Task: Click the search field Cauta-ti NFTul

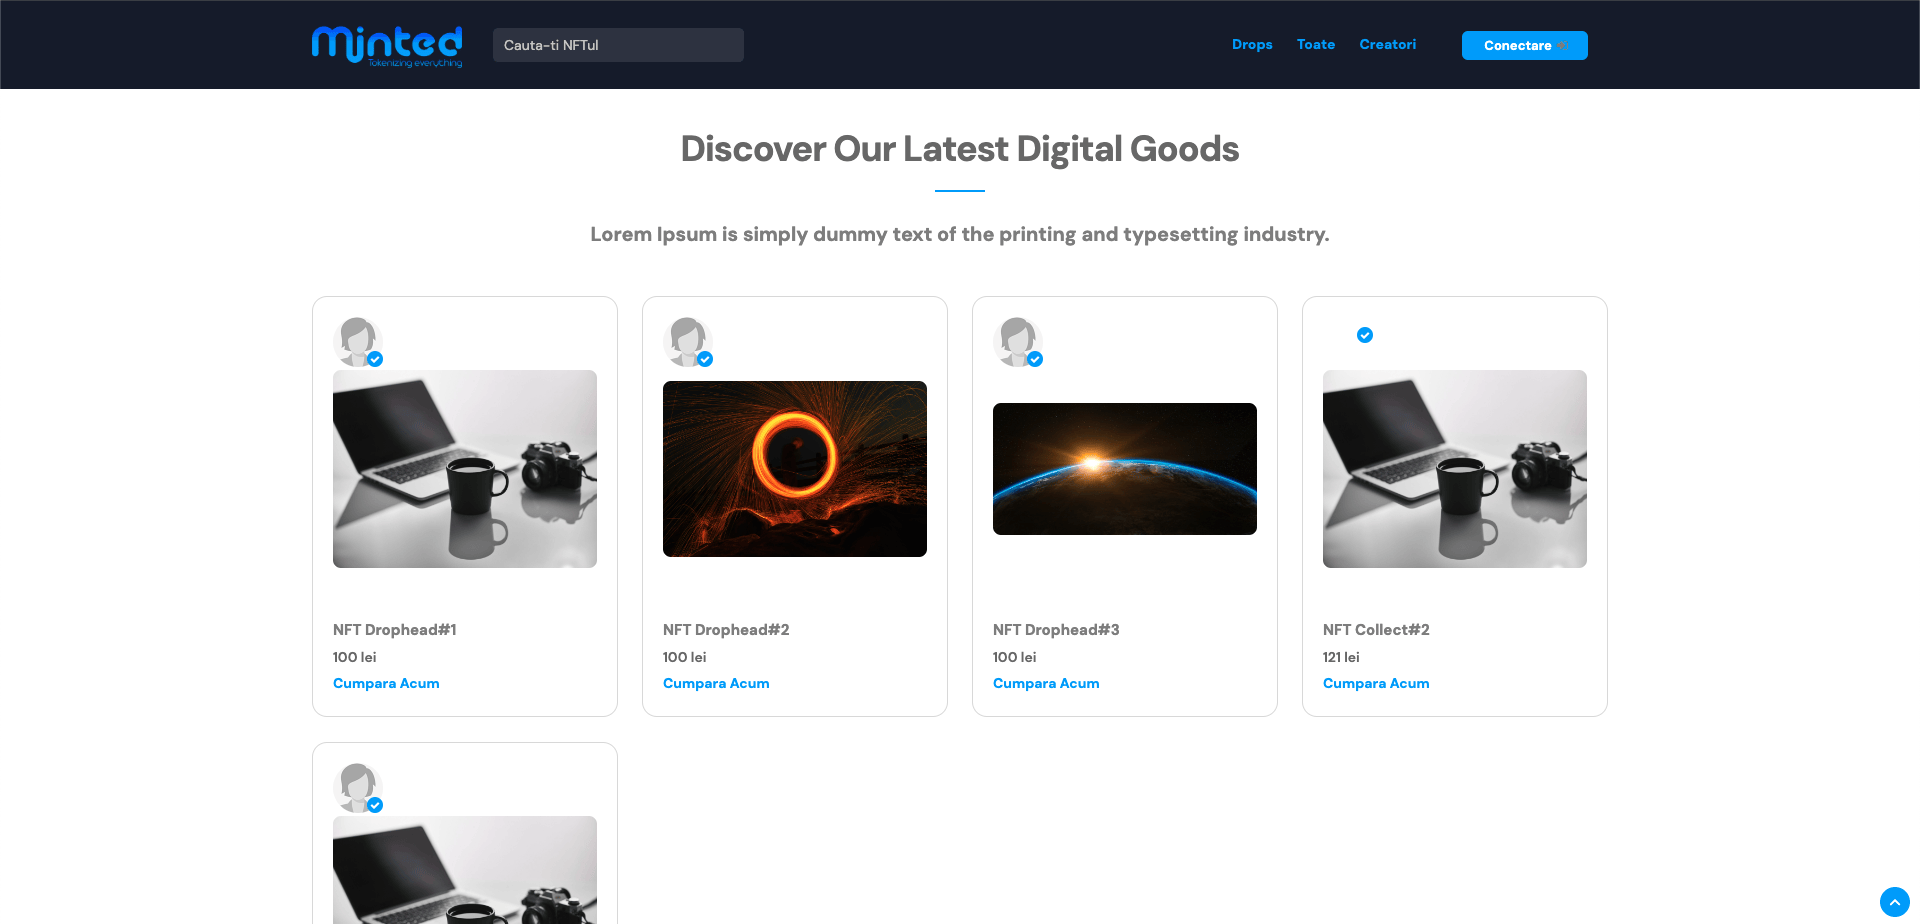Action: [x=618, y=45]
